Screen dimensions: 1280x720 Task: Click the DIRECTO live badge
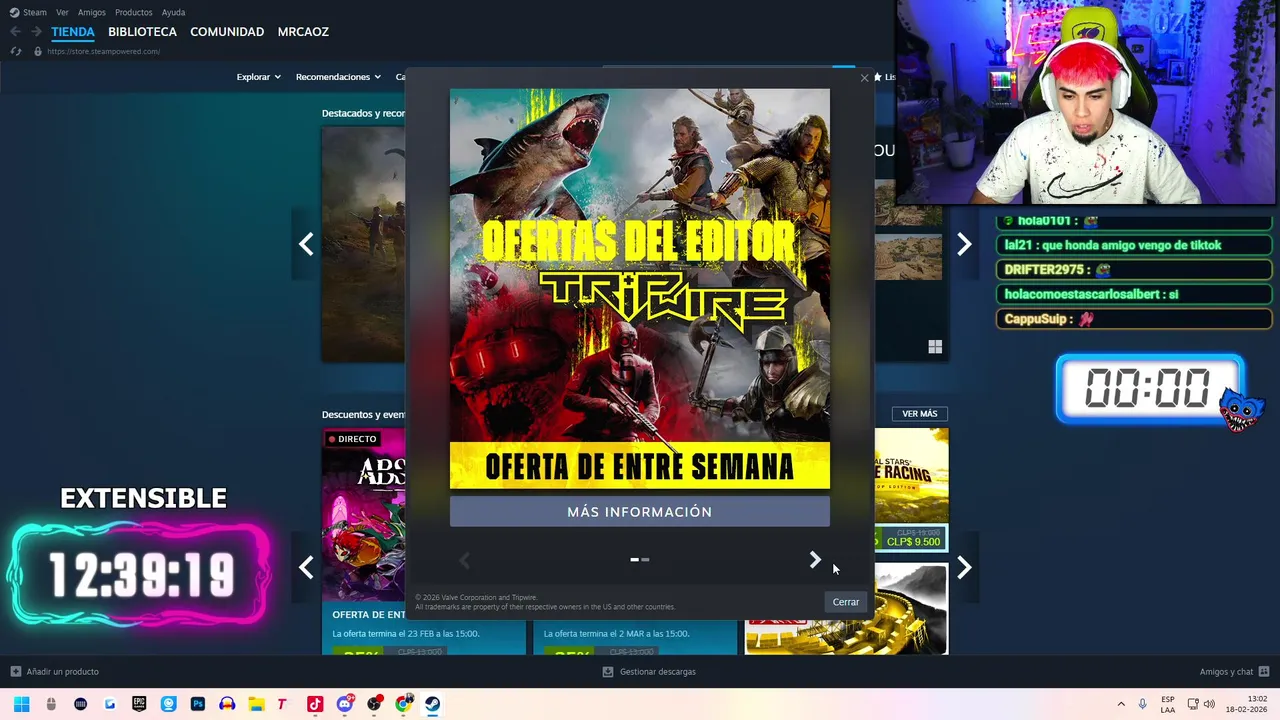(352, 439)
